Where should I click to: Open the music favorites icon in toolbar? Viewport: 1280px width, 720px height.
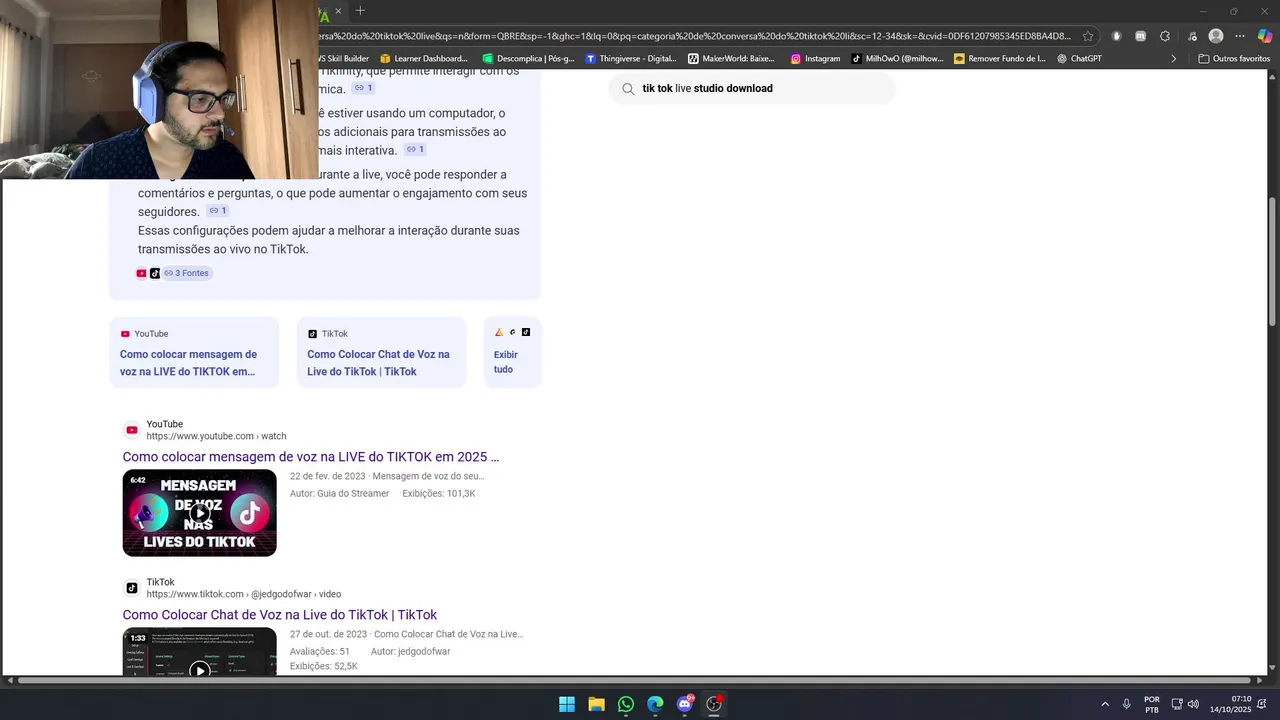click(1191, 36)
